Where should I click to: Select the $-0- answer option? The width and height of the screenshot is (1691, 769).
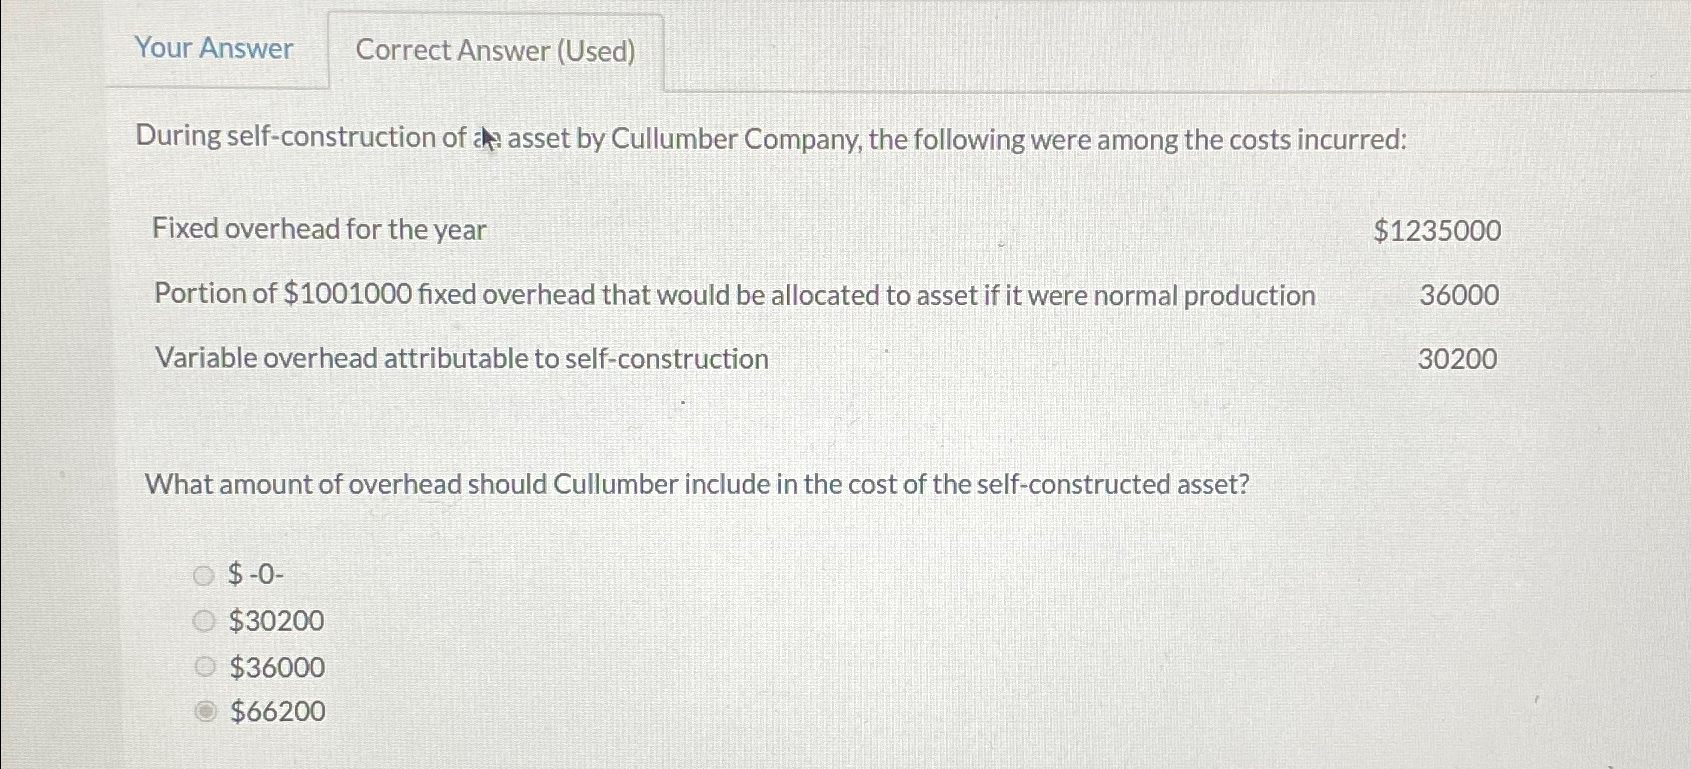(204, 574)
